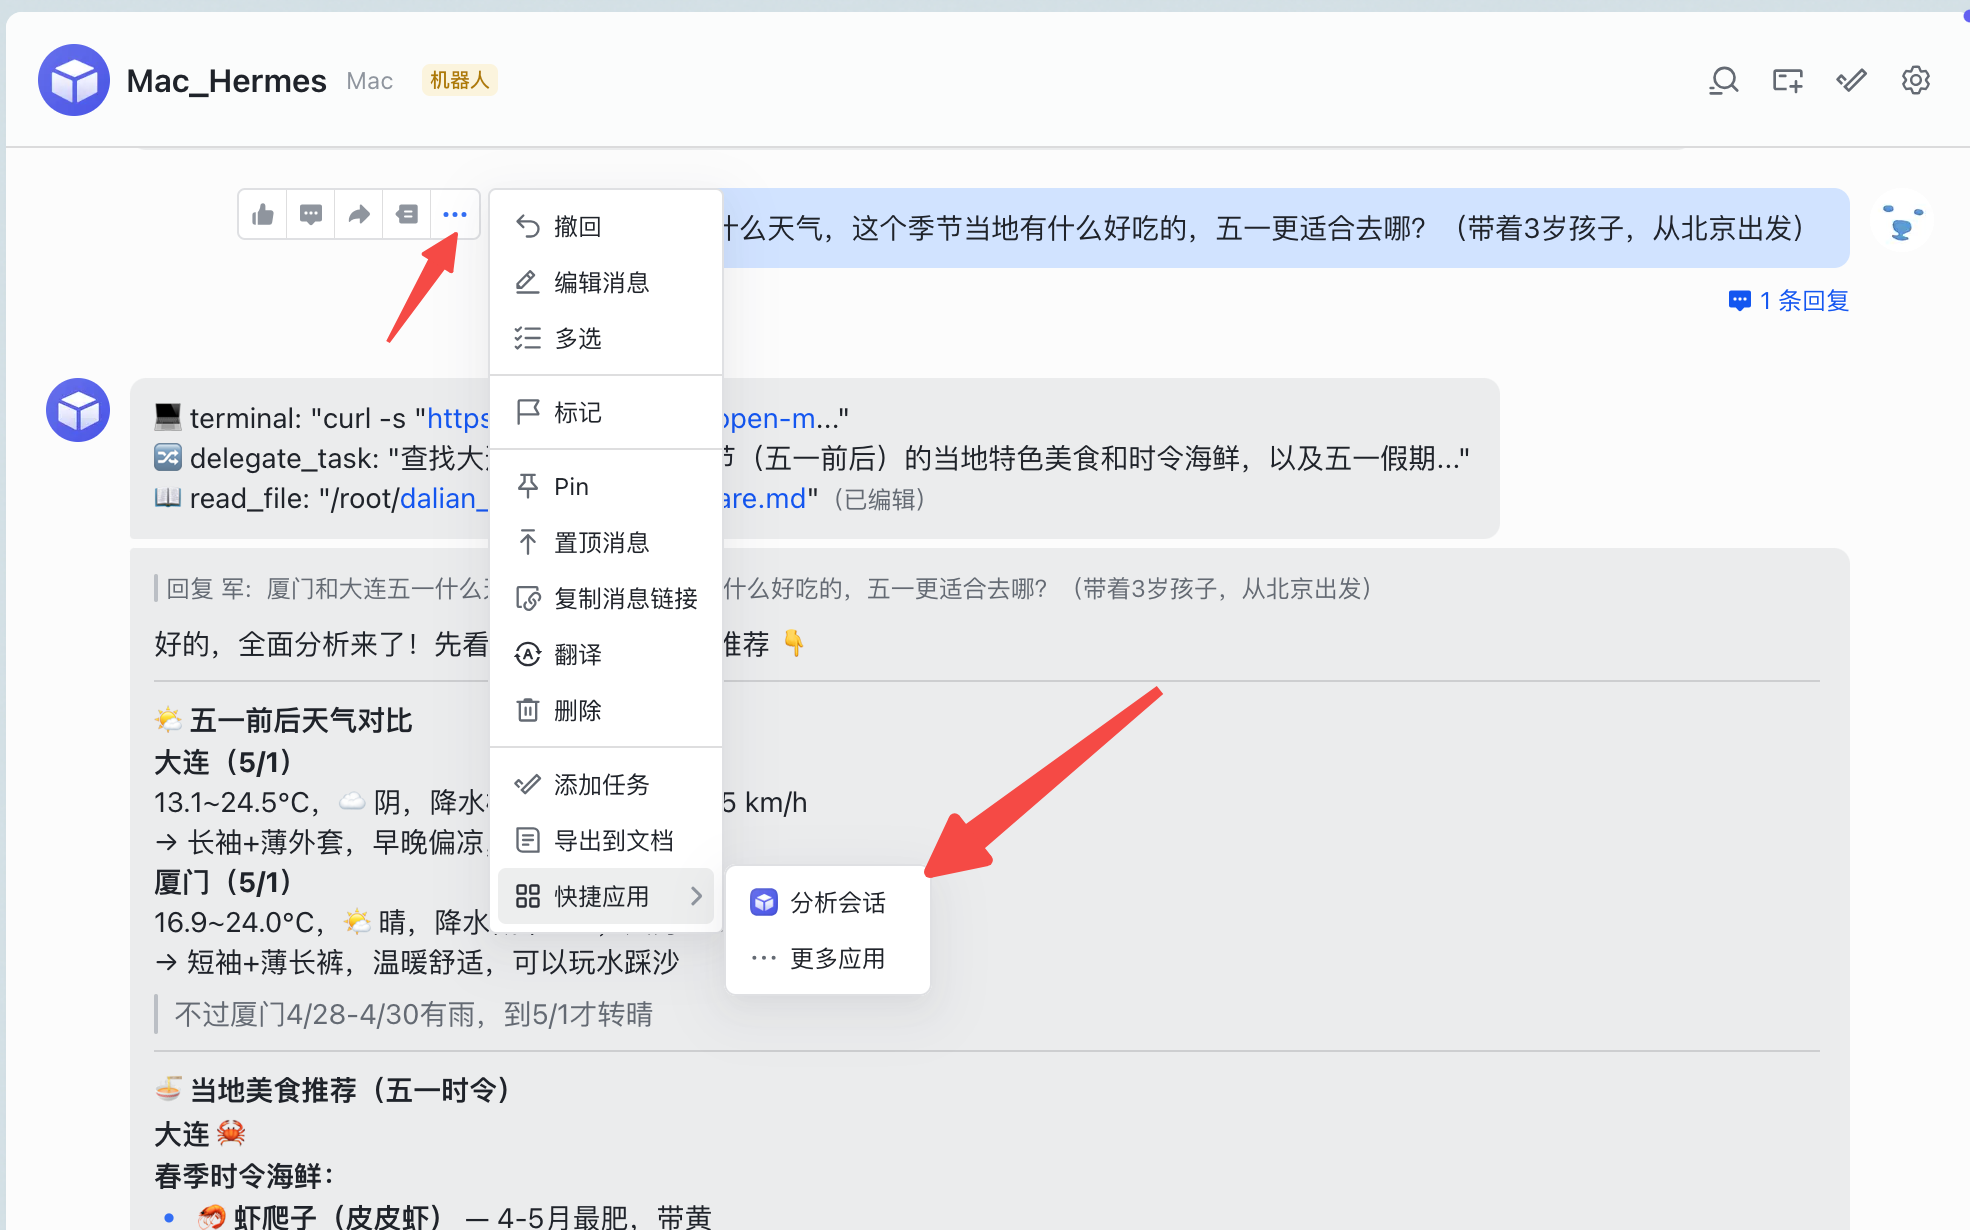Screen dimensions: 1970x1230
Task: Click 导出到文档 export option
Action: 613,841
